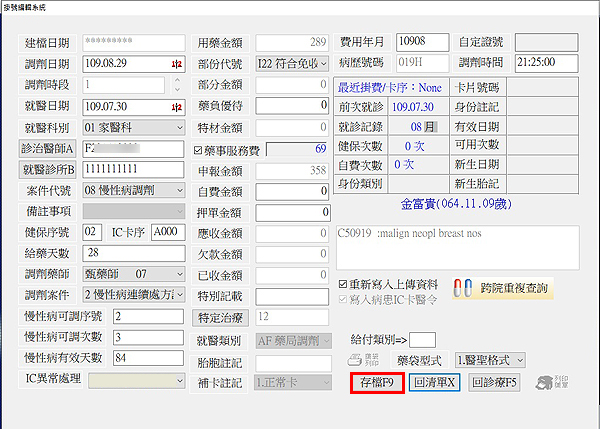Toggle 寫入病患IC卡醫令 checkbox

coord(344,297)
